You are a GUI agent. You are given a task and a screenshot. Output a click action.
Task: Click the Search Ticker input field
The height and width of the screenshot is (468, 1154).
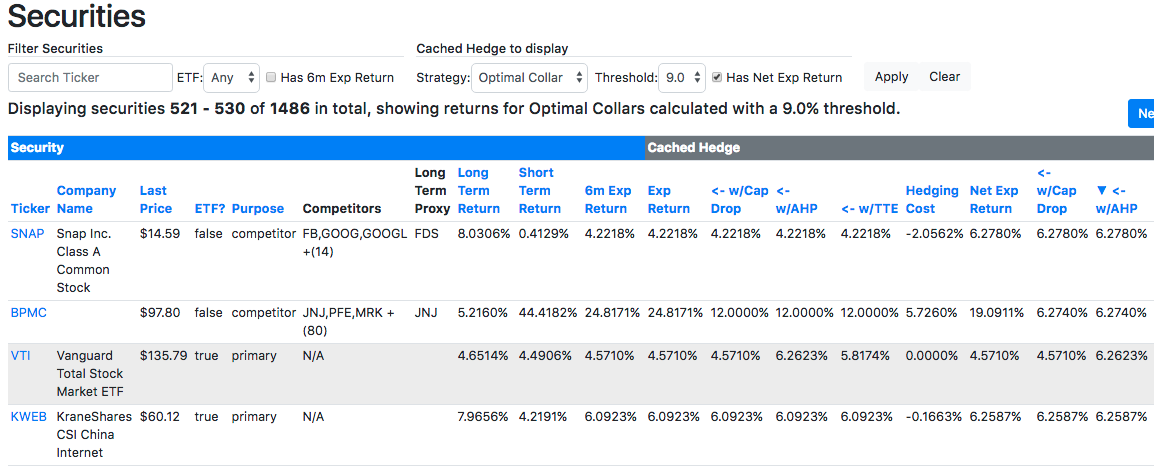(91, 77)
